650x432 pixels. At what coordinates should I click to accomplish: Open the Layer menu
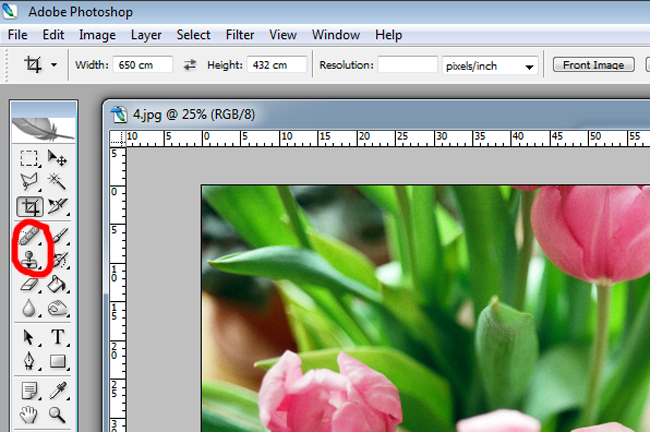[x=146, y=35]
